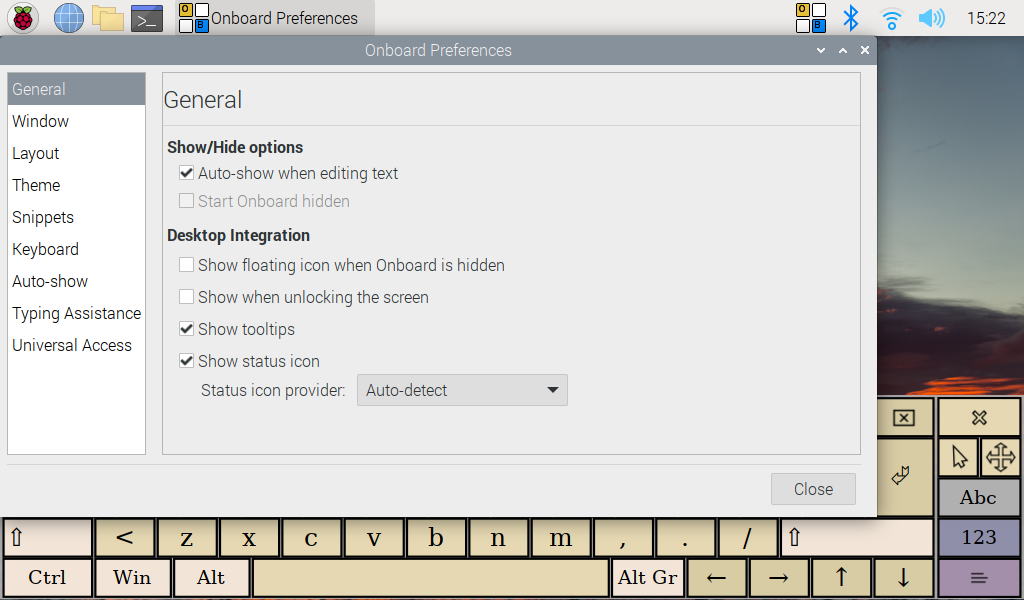Image resolution: width=1024 pixels, height=600 pixels.
Task: Tap the comma key on Onboard
Action: point(623,538)
